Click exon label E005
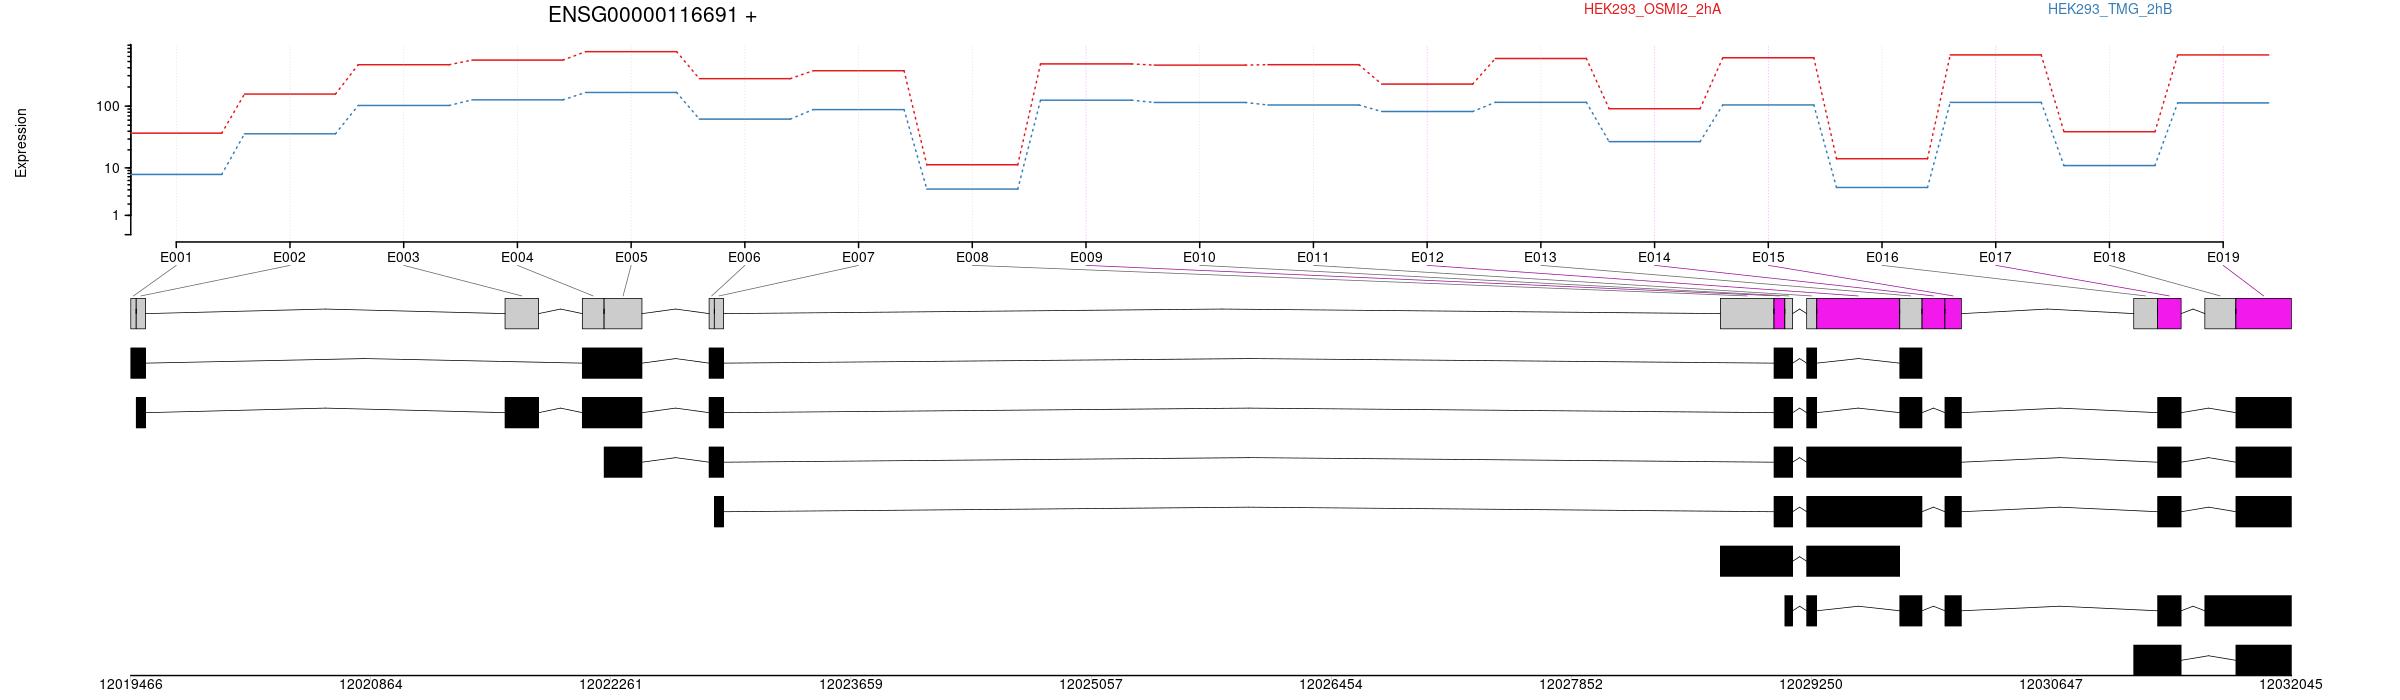The image size is (2400, 700). click(631, 257)
